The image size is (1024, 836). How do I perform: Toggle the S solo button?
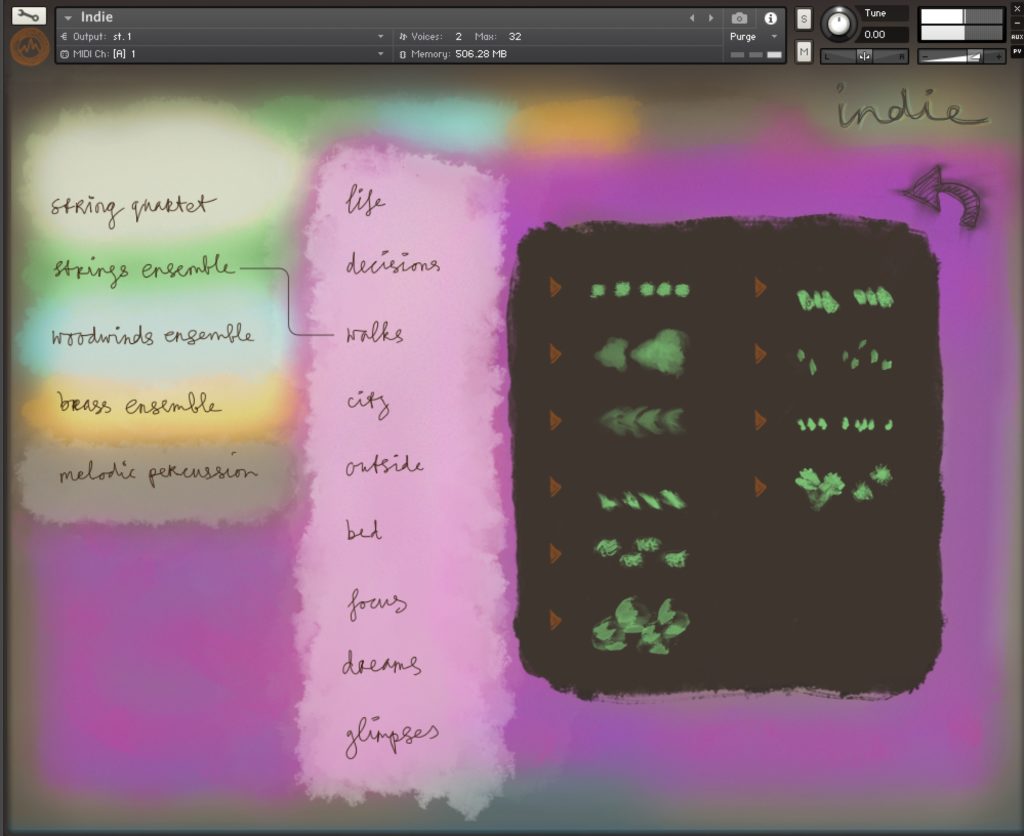pos(804,19)
